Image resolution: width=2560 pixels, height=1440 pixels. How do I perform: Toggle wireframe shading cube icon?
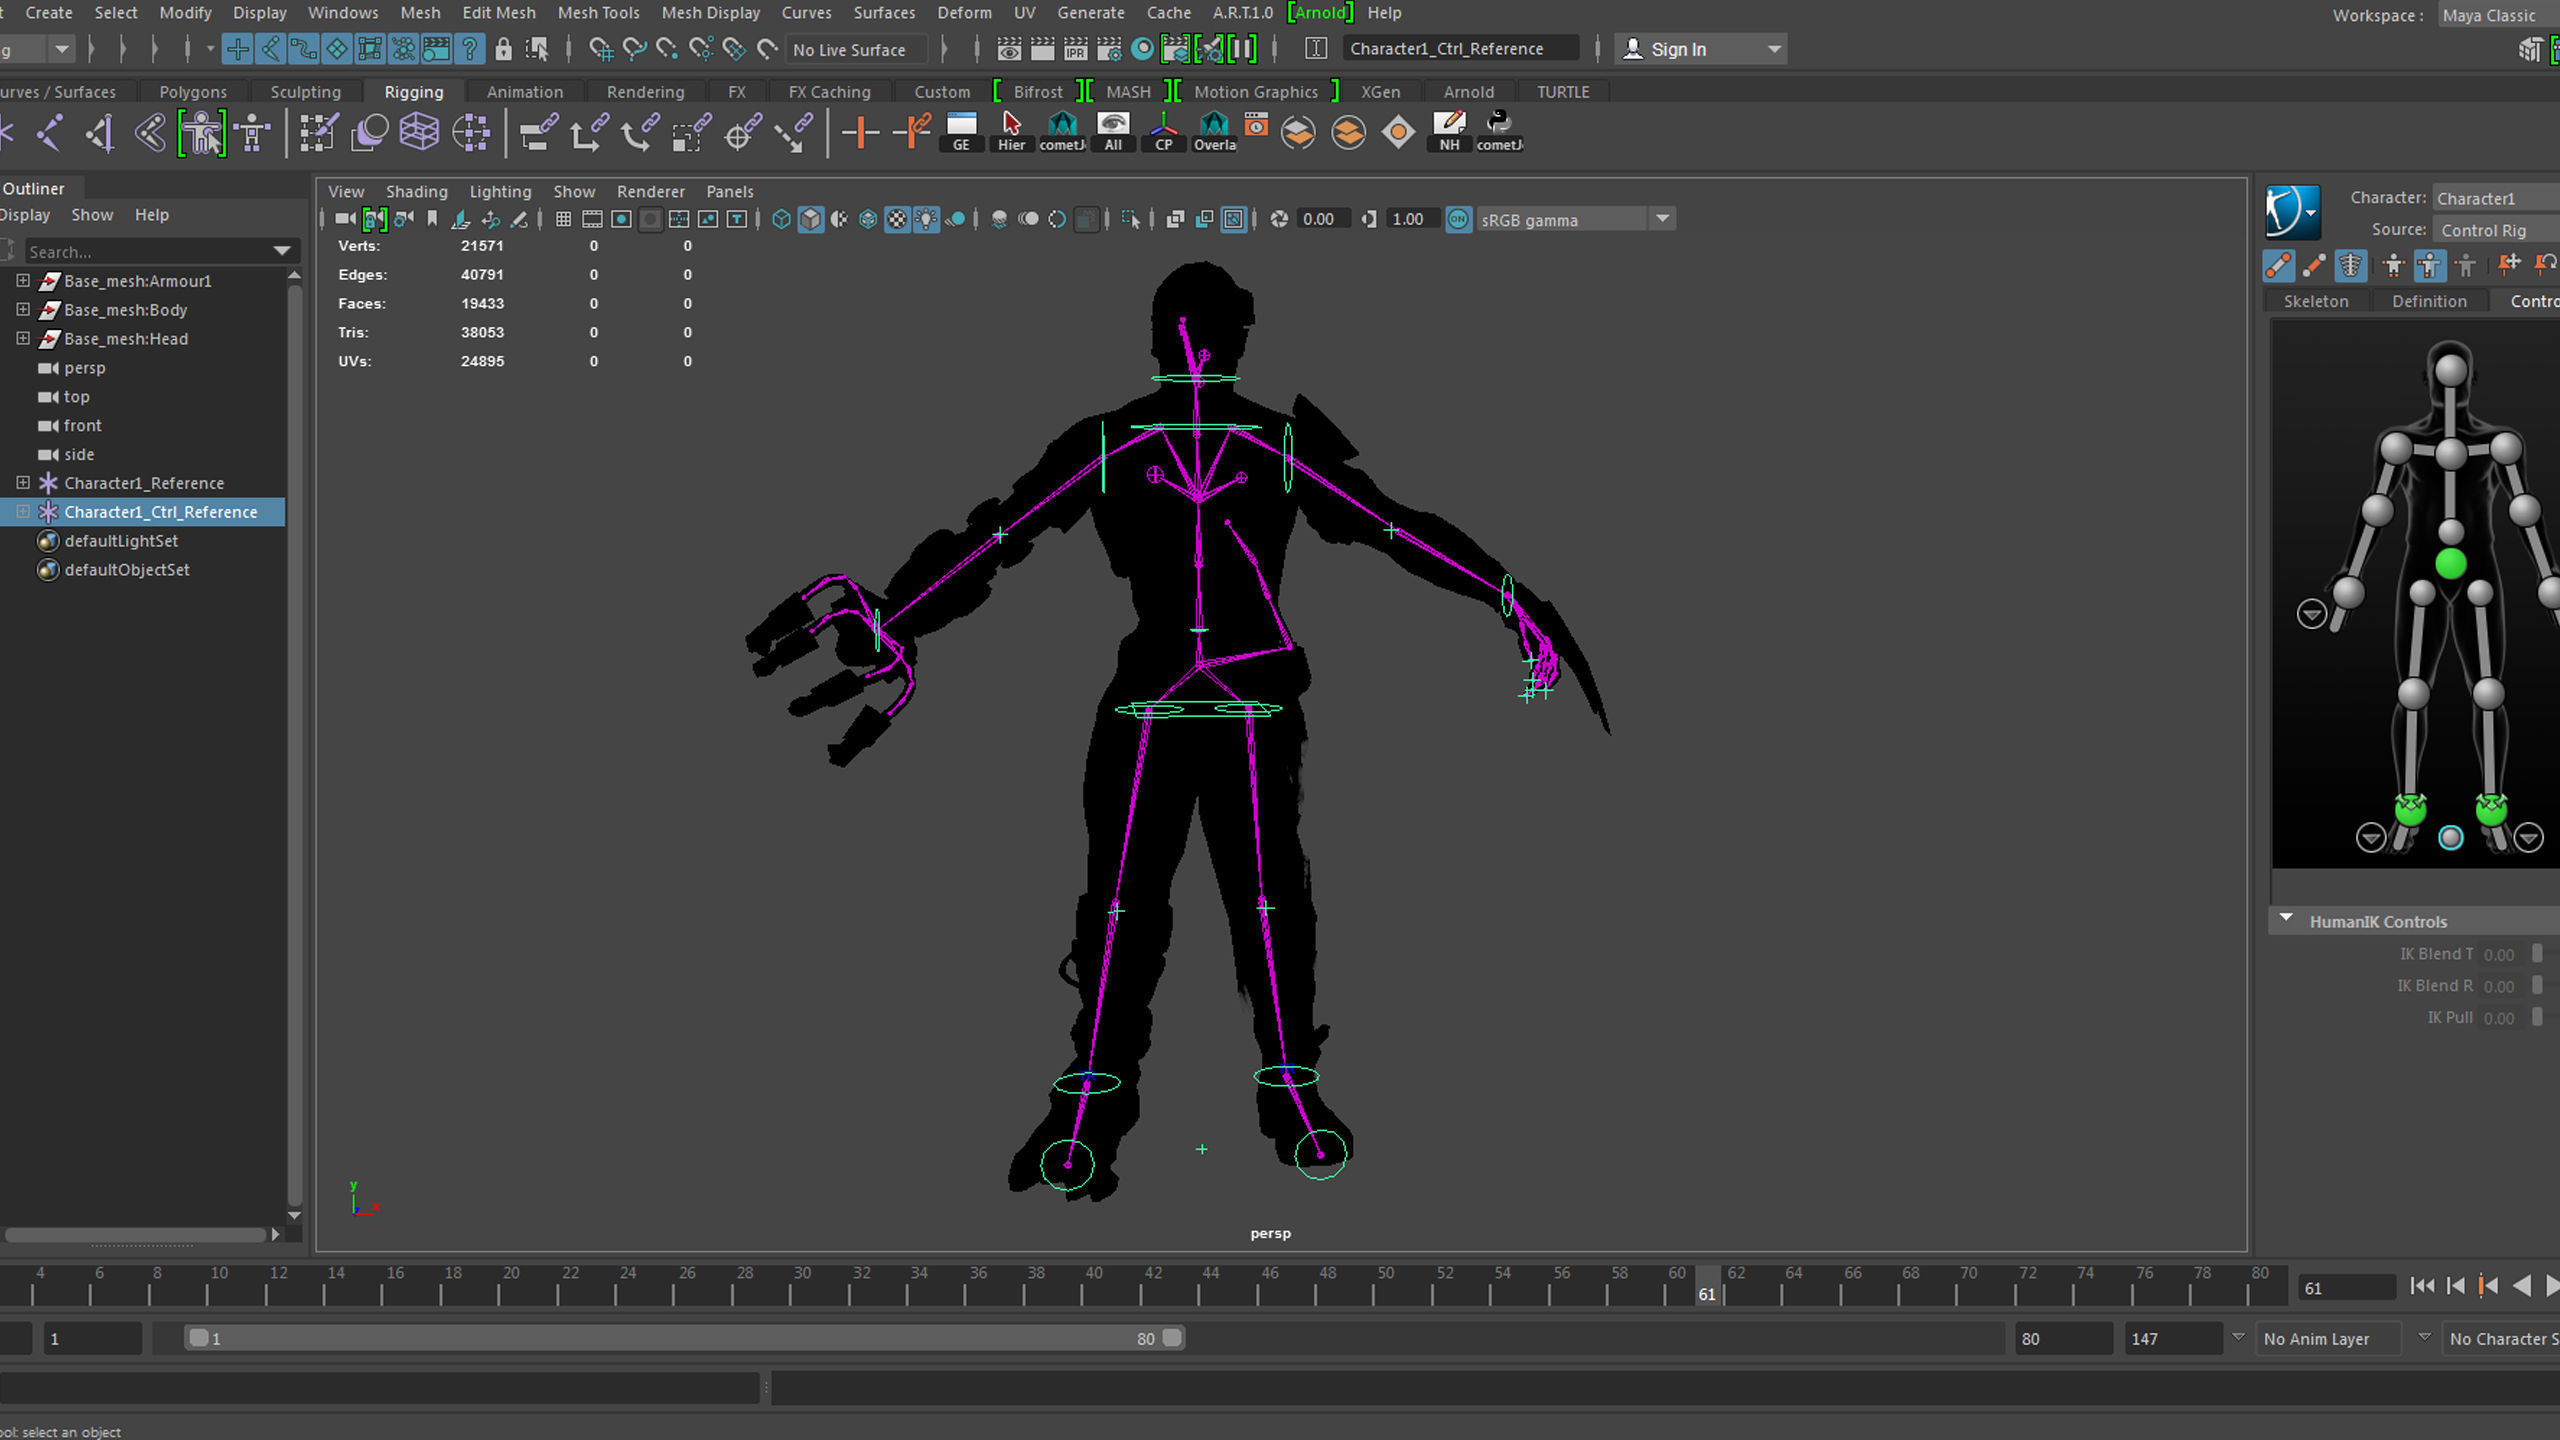(781, 219)
